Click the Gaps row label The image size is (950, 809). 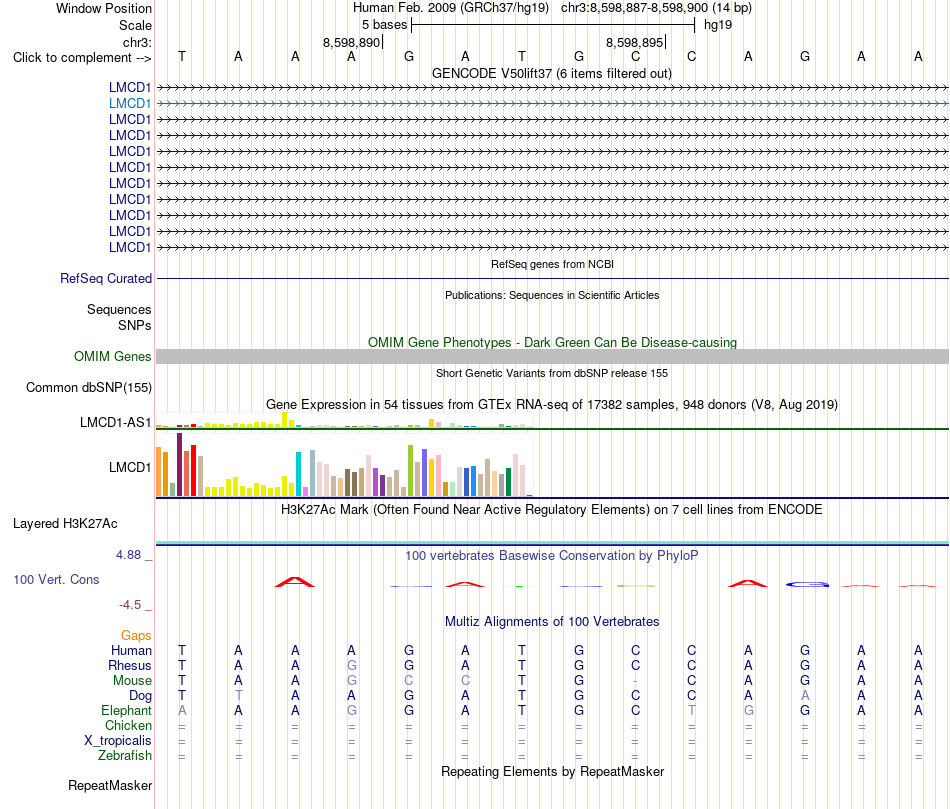click(136, 635)
